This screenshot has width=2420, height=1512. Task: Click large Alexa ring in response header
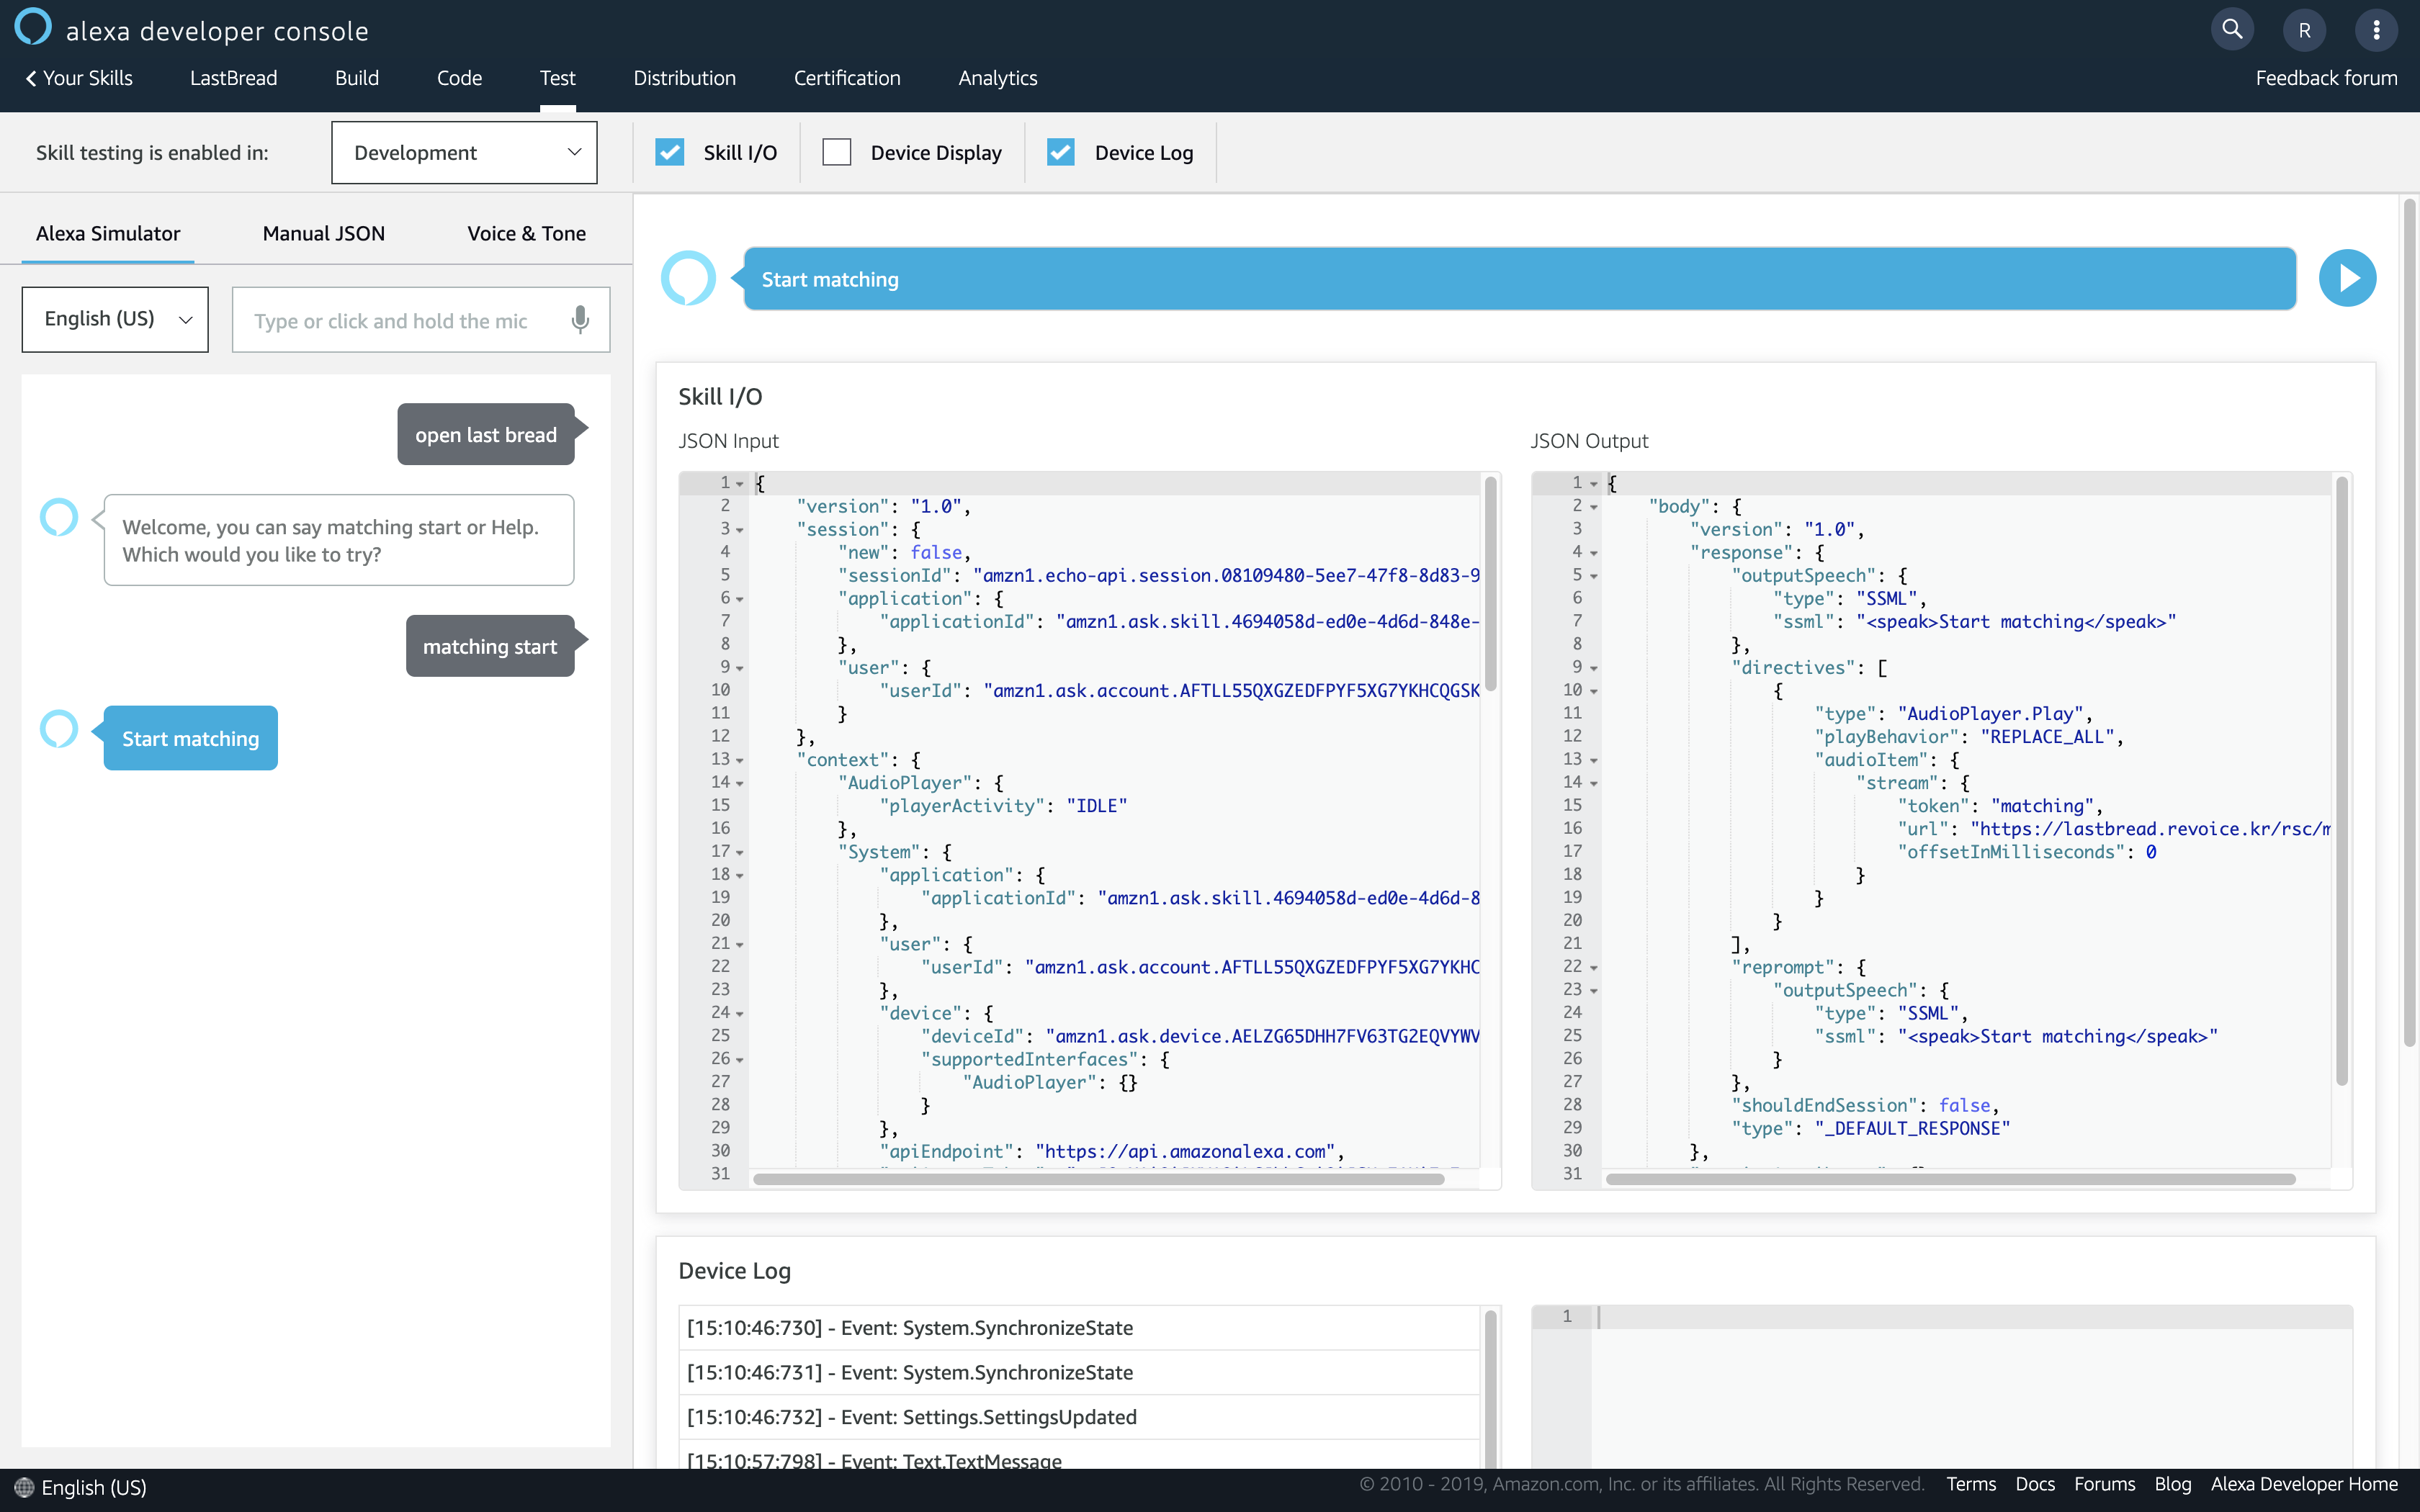tap(688, 278)
